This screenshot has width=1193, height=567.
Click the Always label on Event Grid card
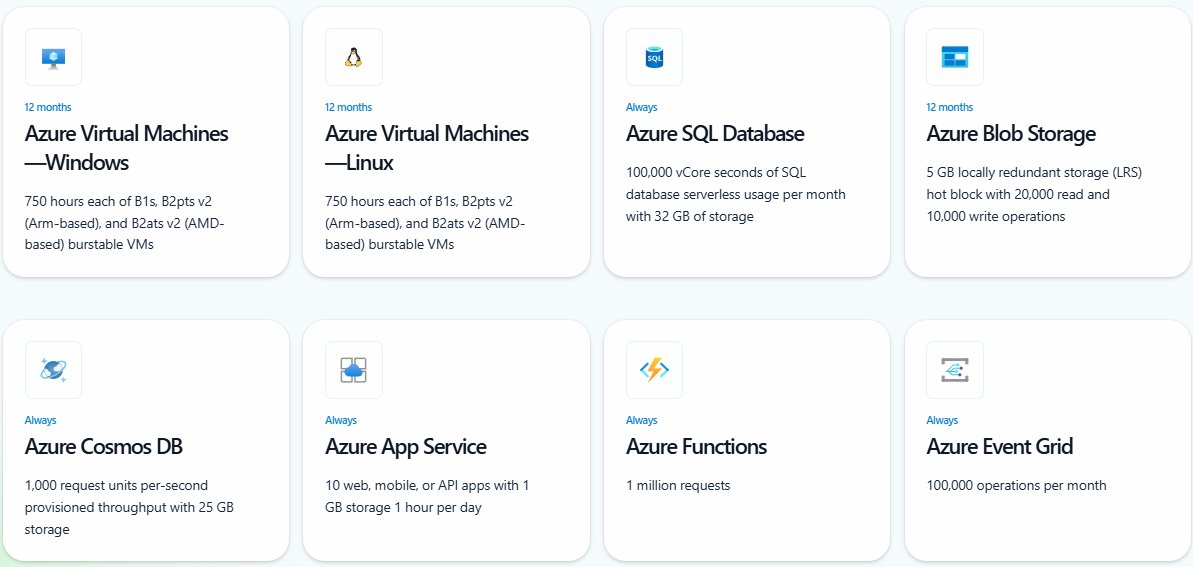(942, 420)
